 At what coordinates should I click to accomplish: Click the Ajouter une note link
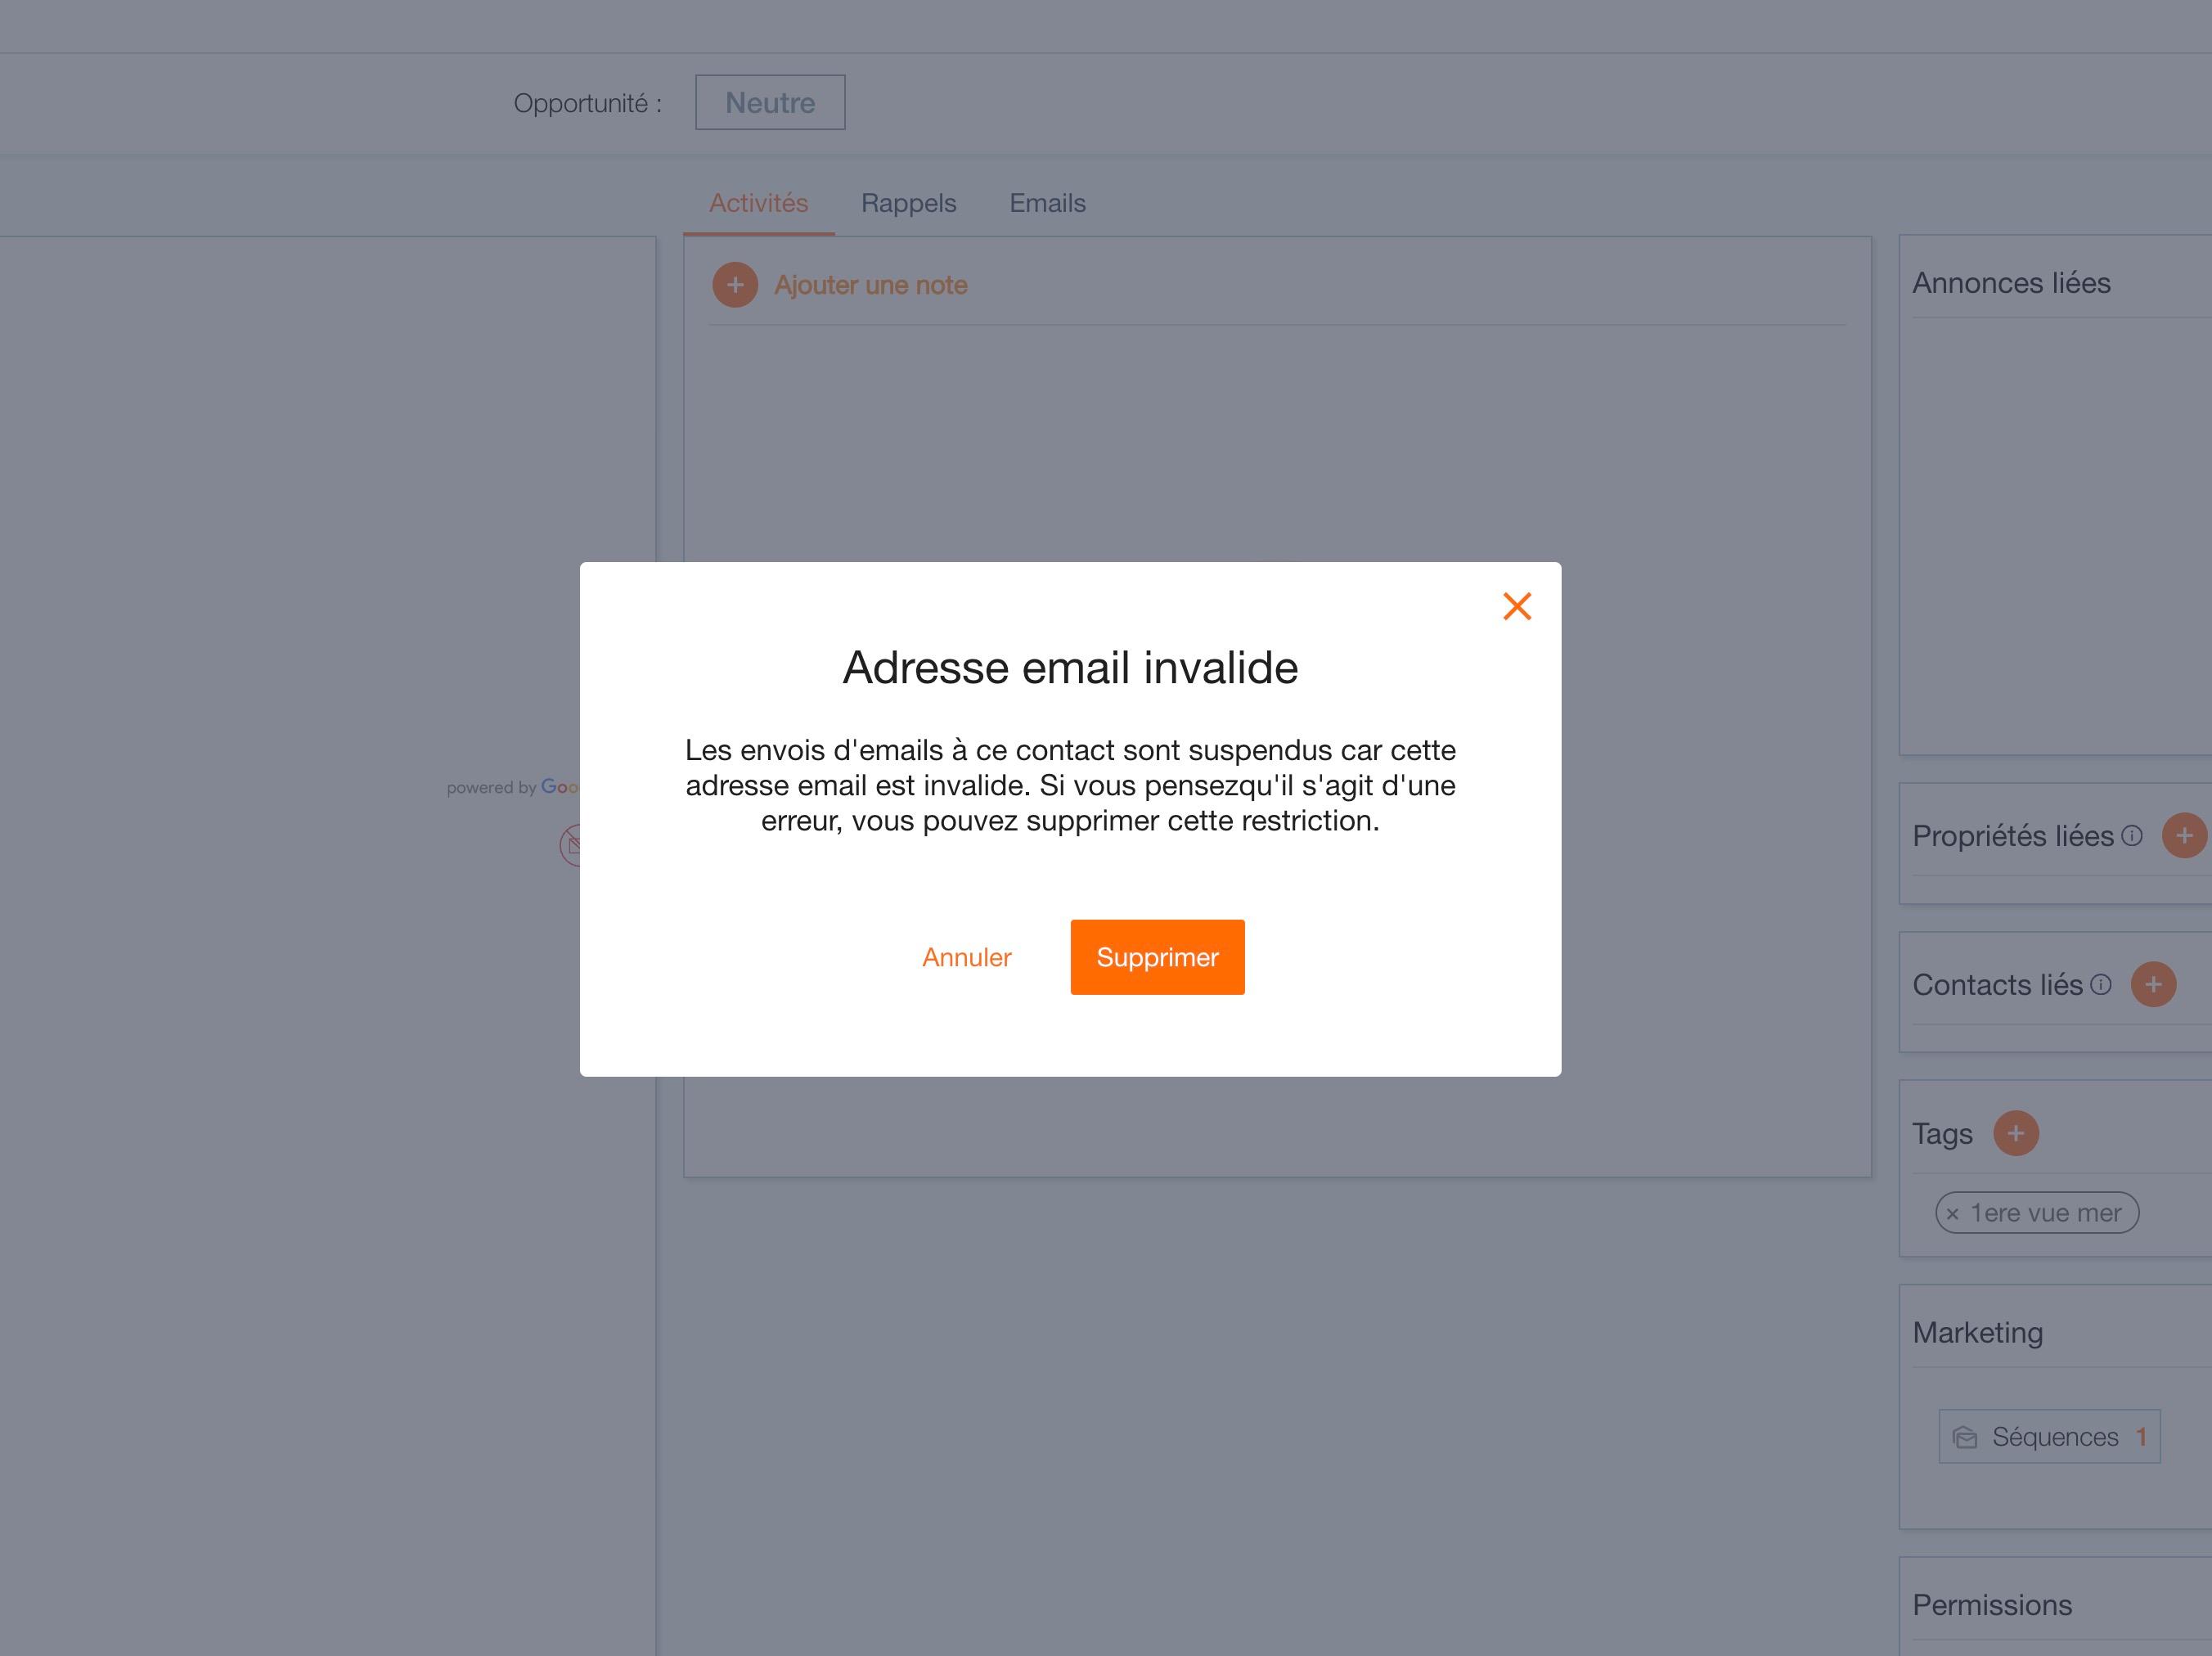[x=871, y=285]
